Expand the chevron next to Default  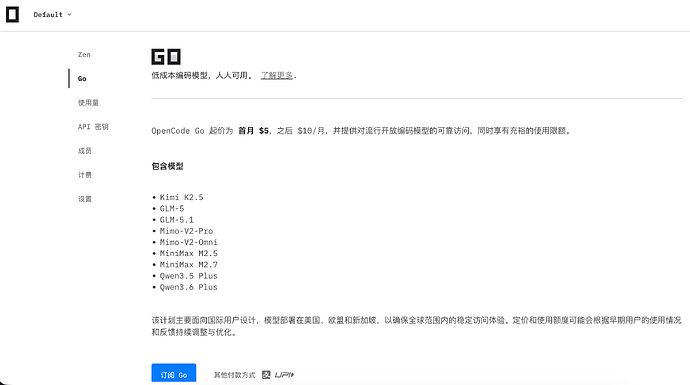69,15
